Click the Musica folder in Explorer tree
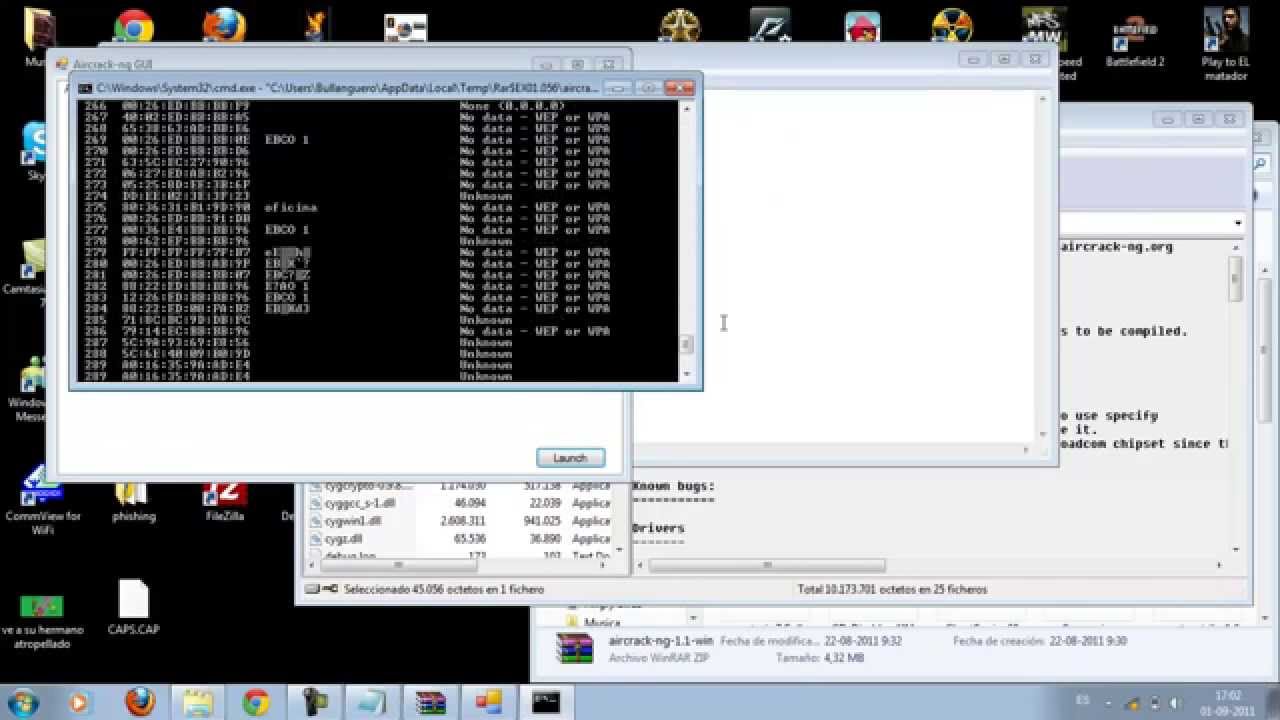Screen dimensions: 1280x720 [x=602, y=622]
